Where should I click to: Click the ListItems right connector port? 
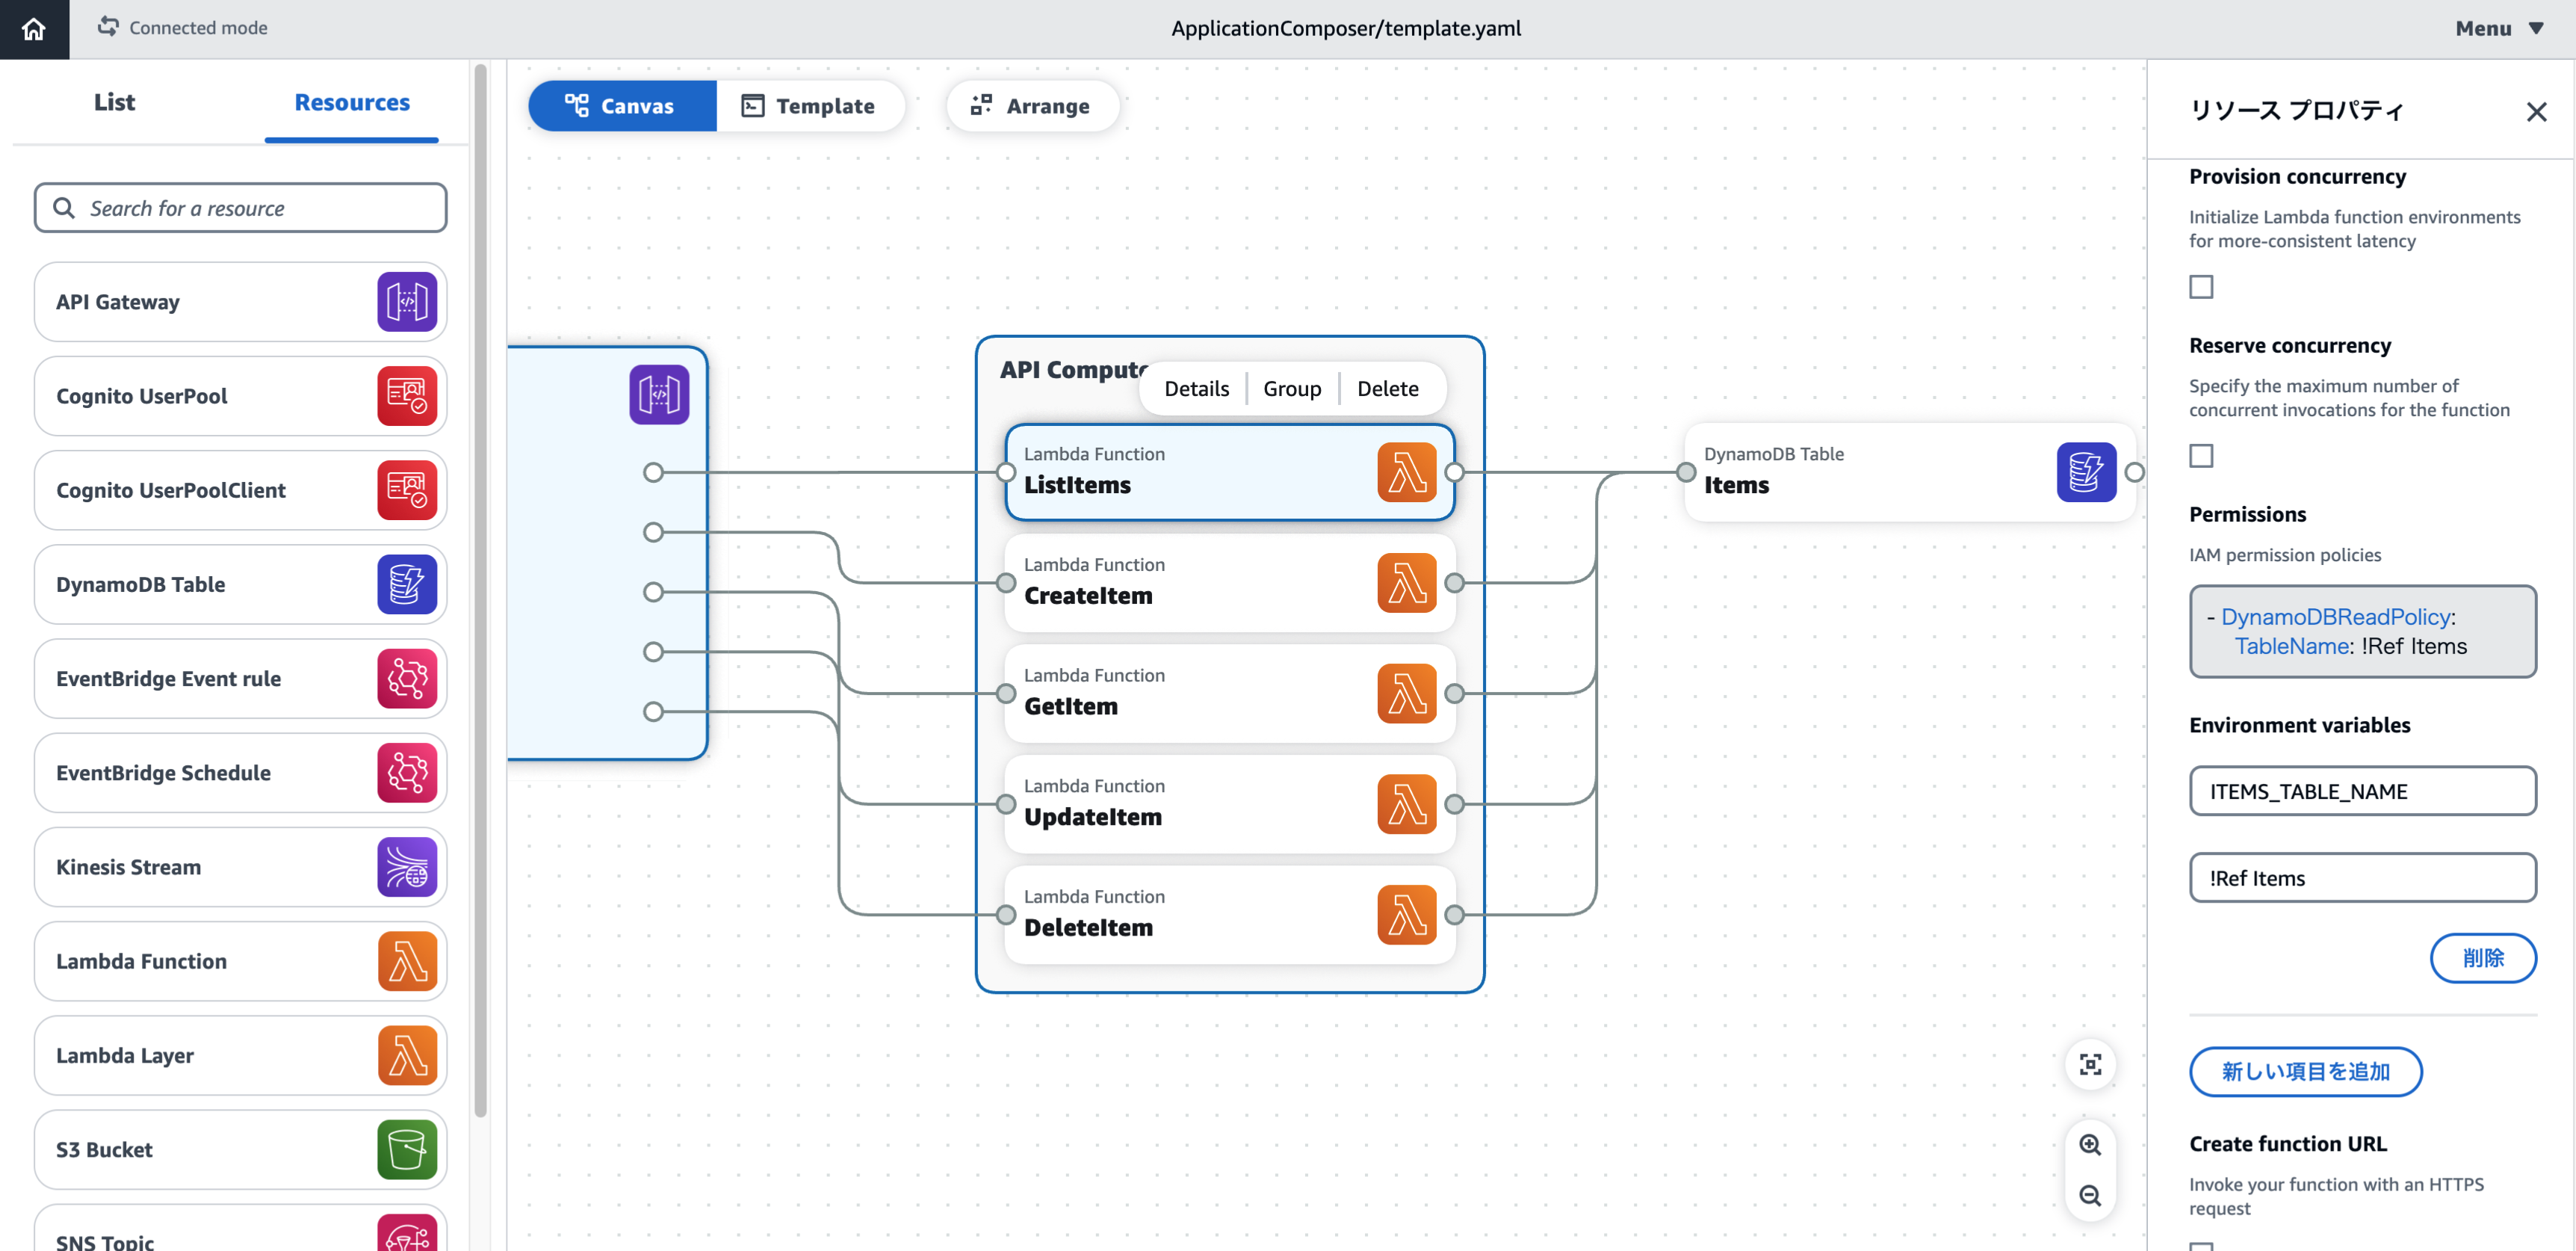(1454, 472)
